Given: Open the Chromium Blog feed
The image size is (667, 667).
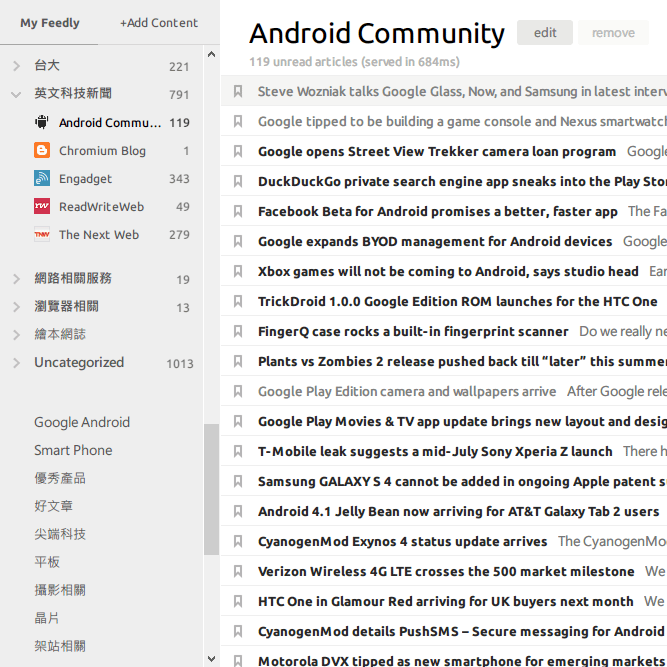Looking at the screenshot, I should (102, 151).
